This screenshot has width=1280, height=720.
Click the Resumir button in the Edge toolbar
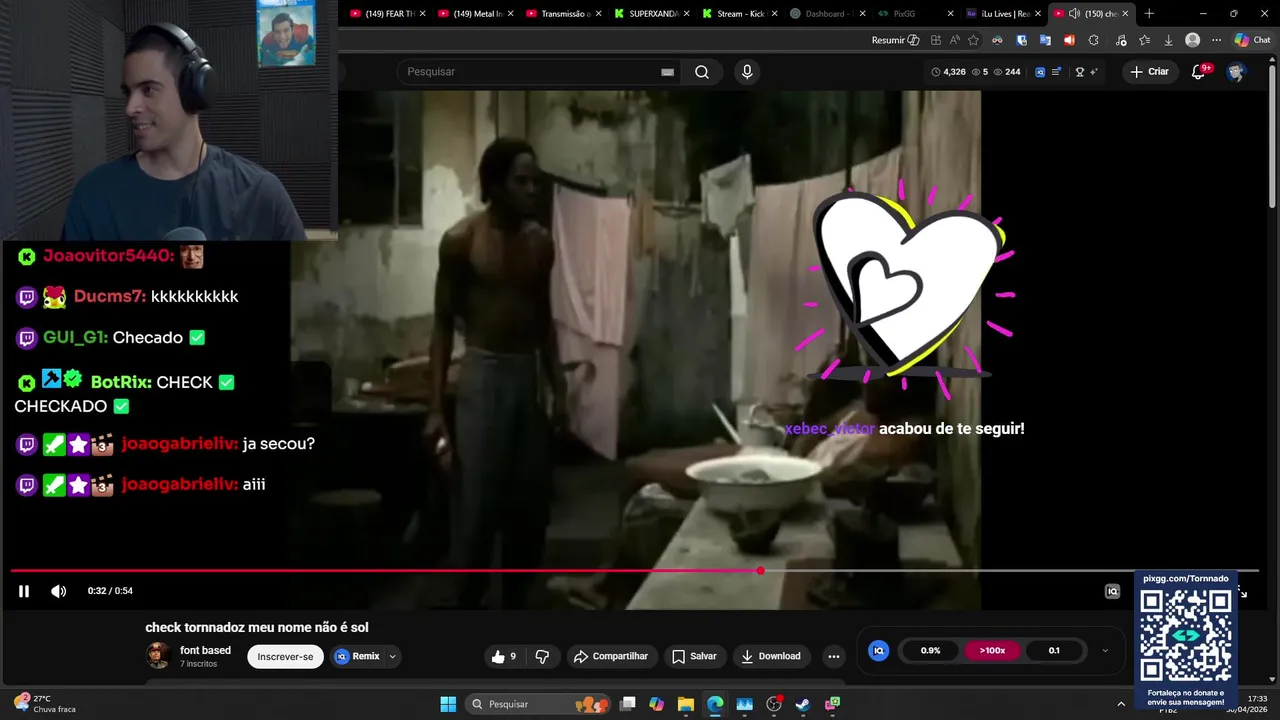[895, 40]
